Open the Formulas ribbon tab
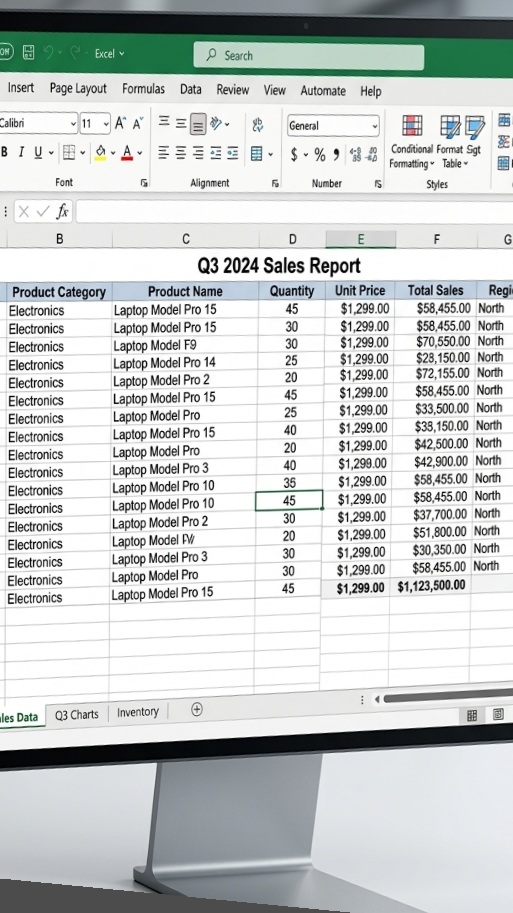This screenshot has width=513, height=913. tap(143, 89)
